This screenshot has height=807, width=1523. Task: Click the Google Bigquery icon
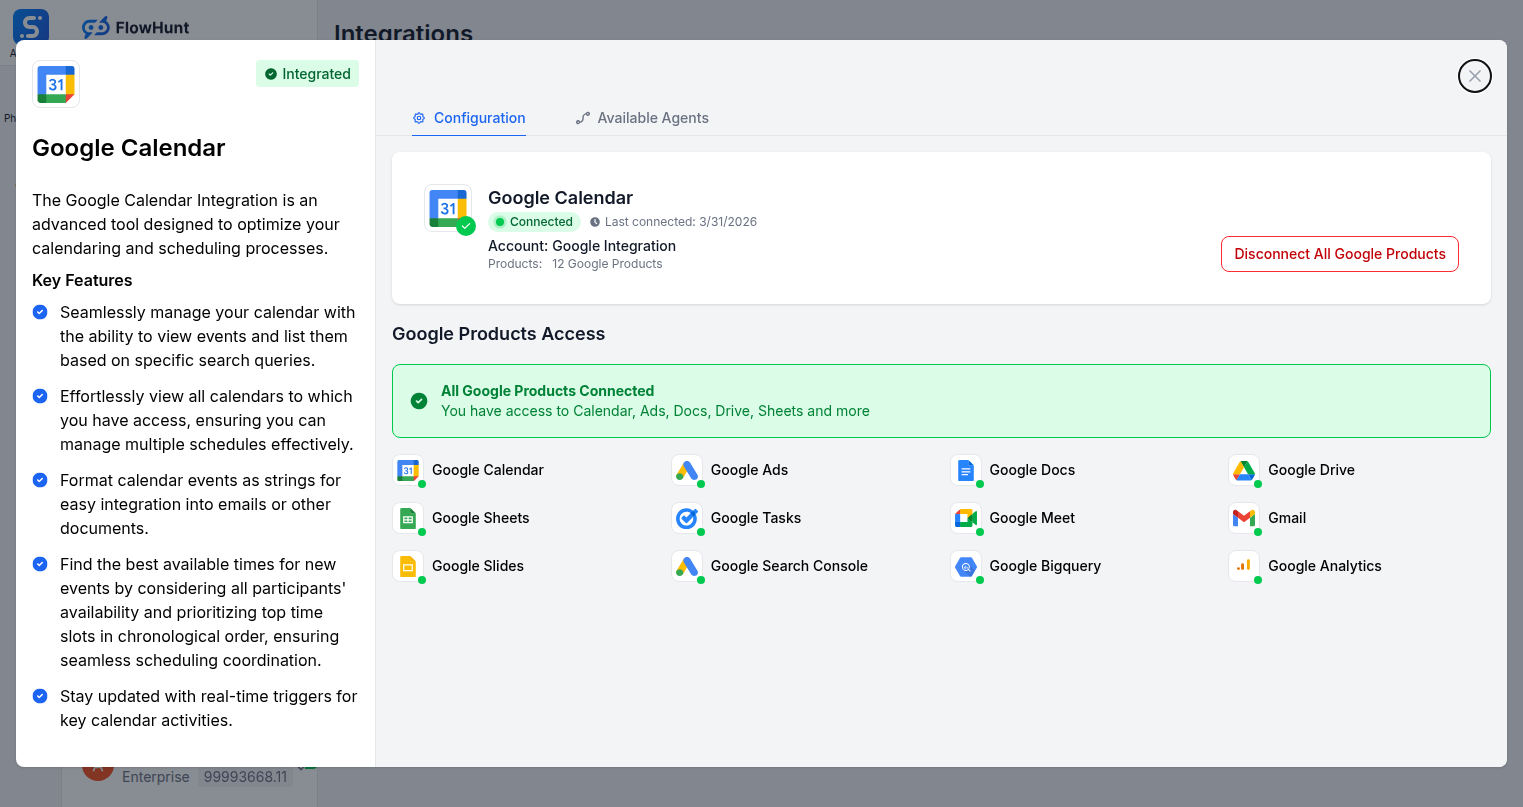[x=966, y=566]
